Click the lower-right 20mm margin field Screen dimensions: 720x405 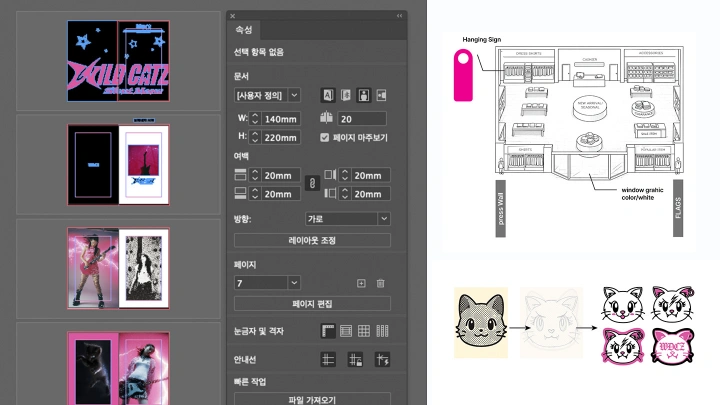[371, 194]
